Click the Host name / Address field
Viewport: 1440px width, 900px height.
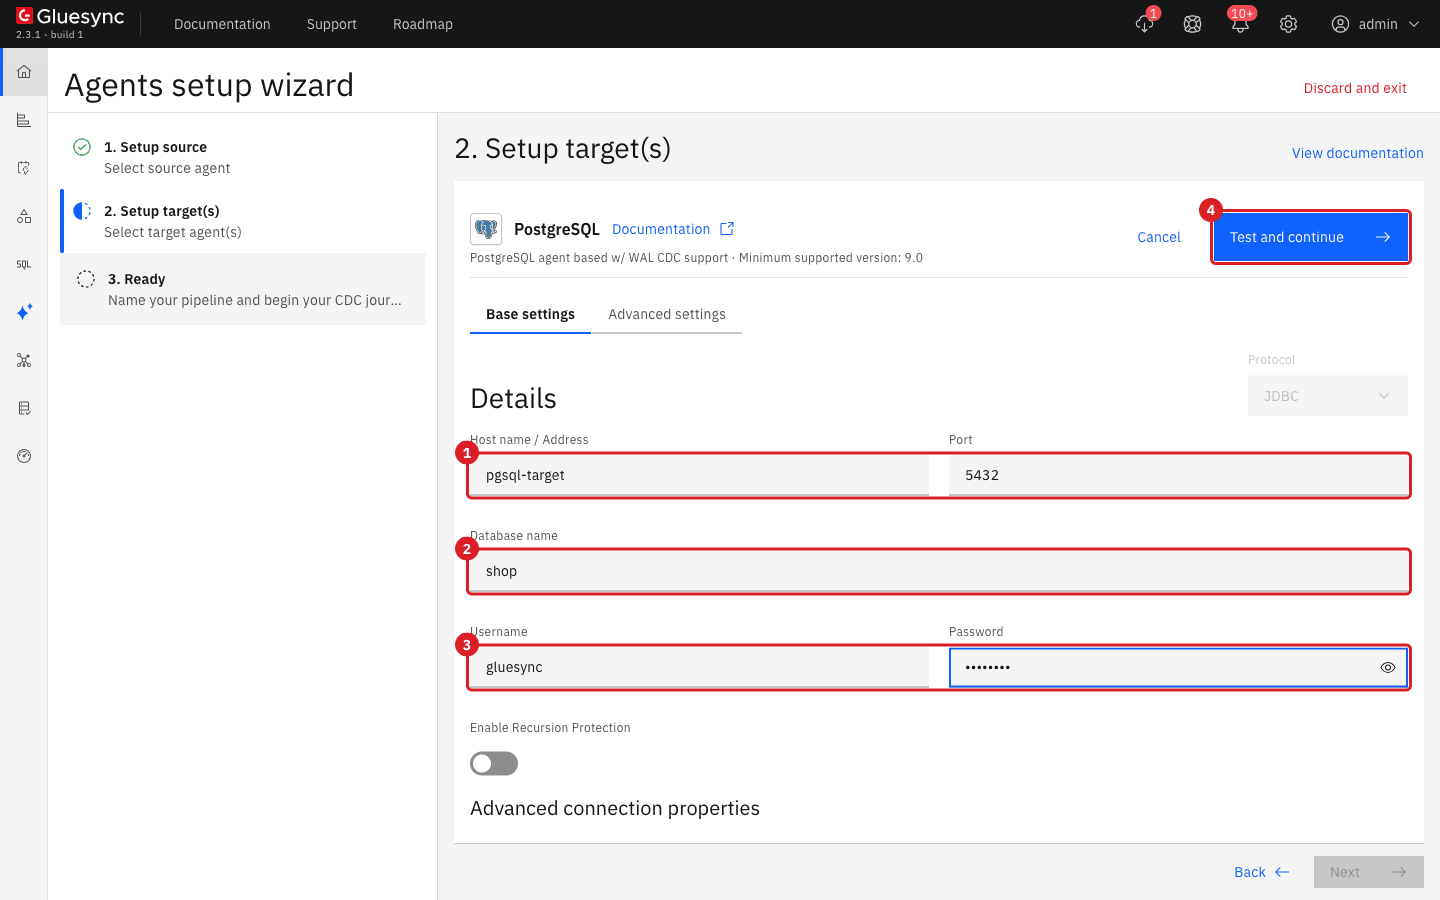[x=700, y=475]
